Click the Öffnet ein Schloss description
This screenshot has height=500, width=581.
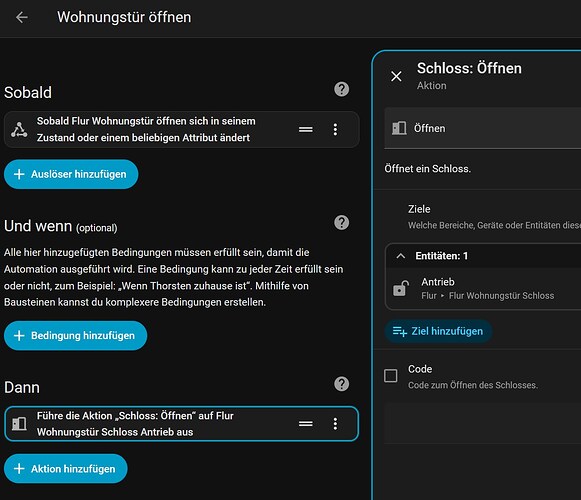(x=428, y=169)
